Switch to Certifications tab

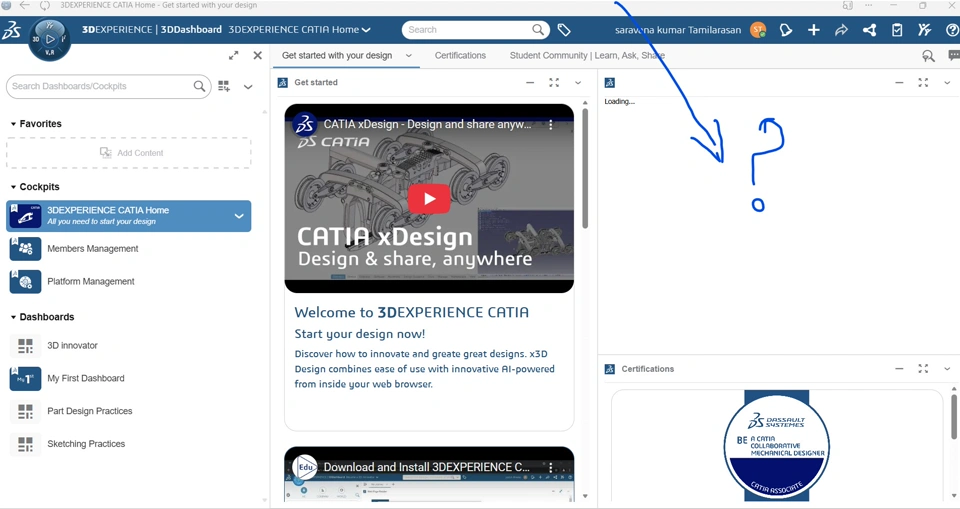(x=460, y=56)
